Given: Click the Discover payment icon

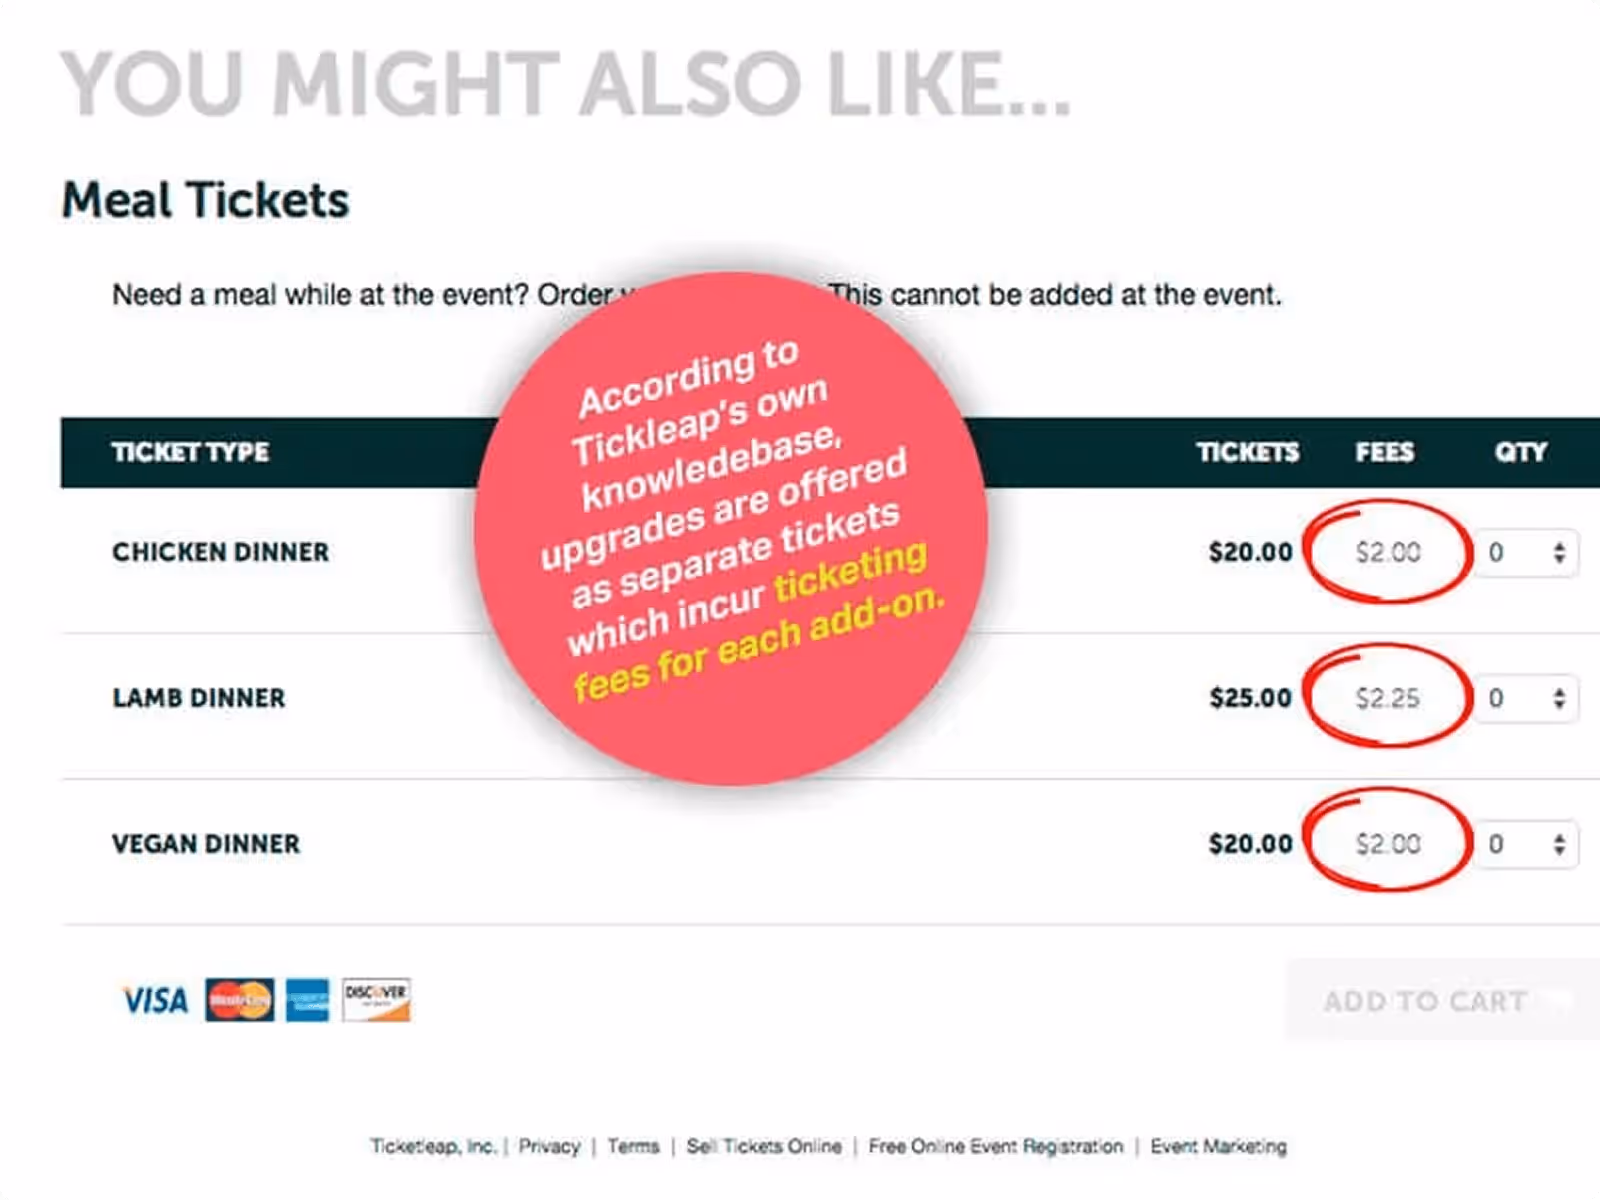Looking at the screenshot, I should (376, 998).
